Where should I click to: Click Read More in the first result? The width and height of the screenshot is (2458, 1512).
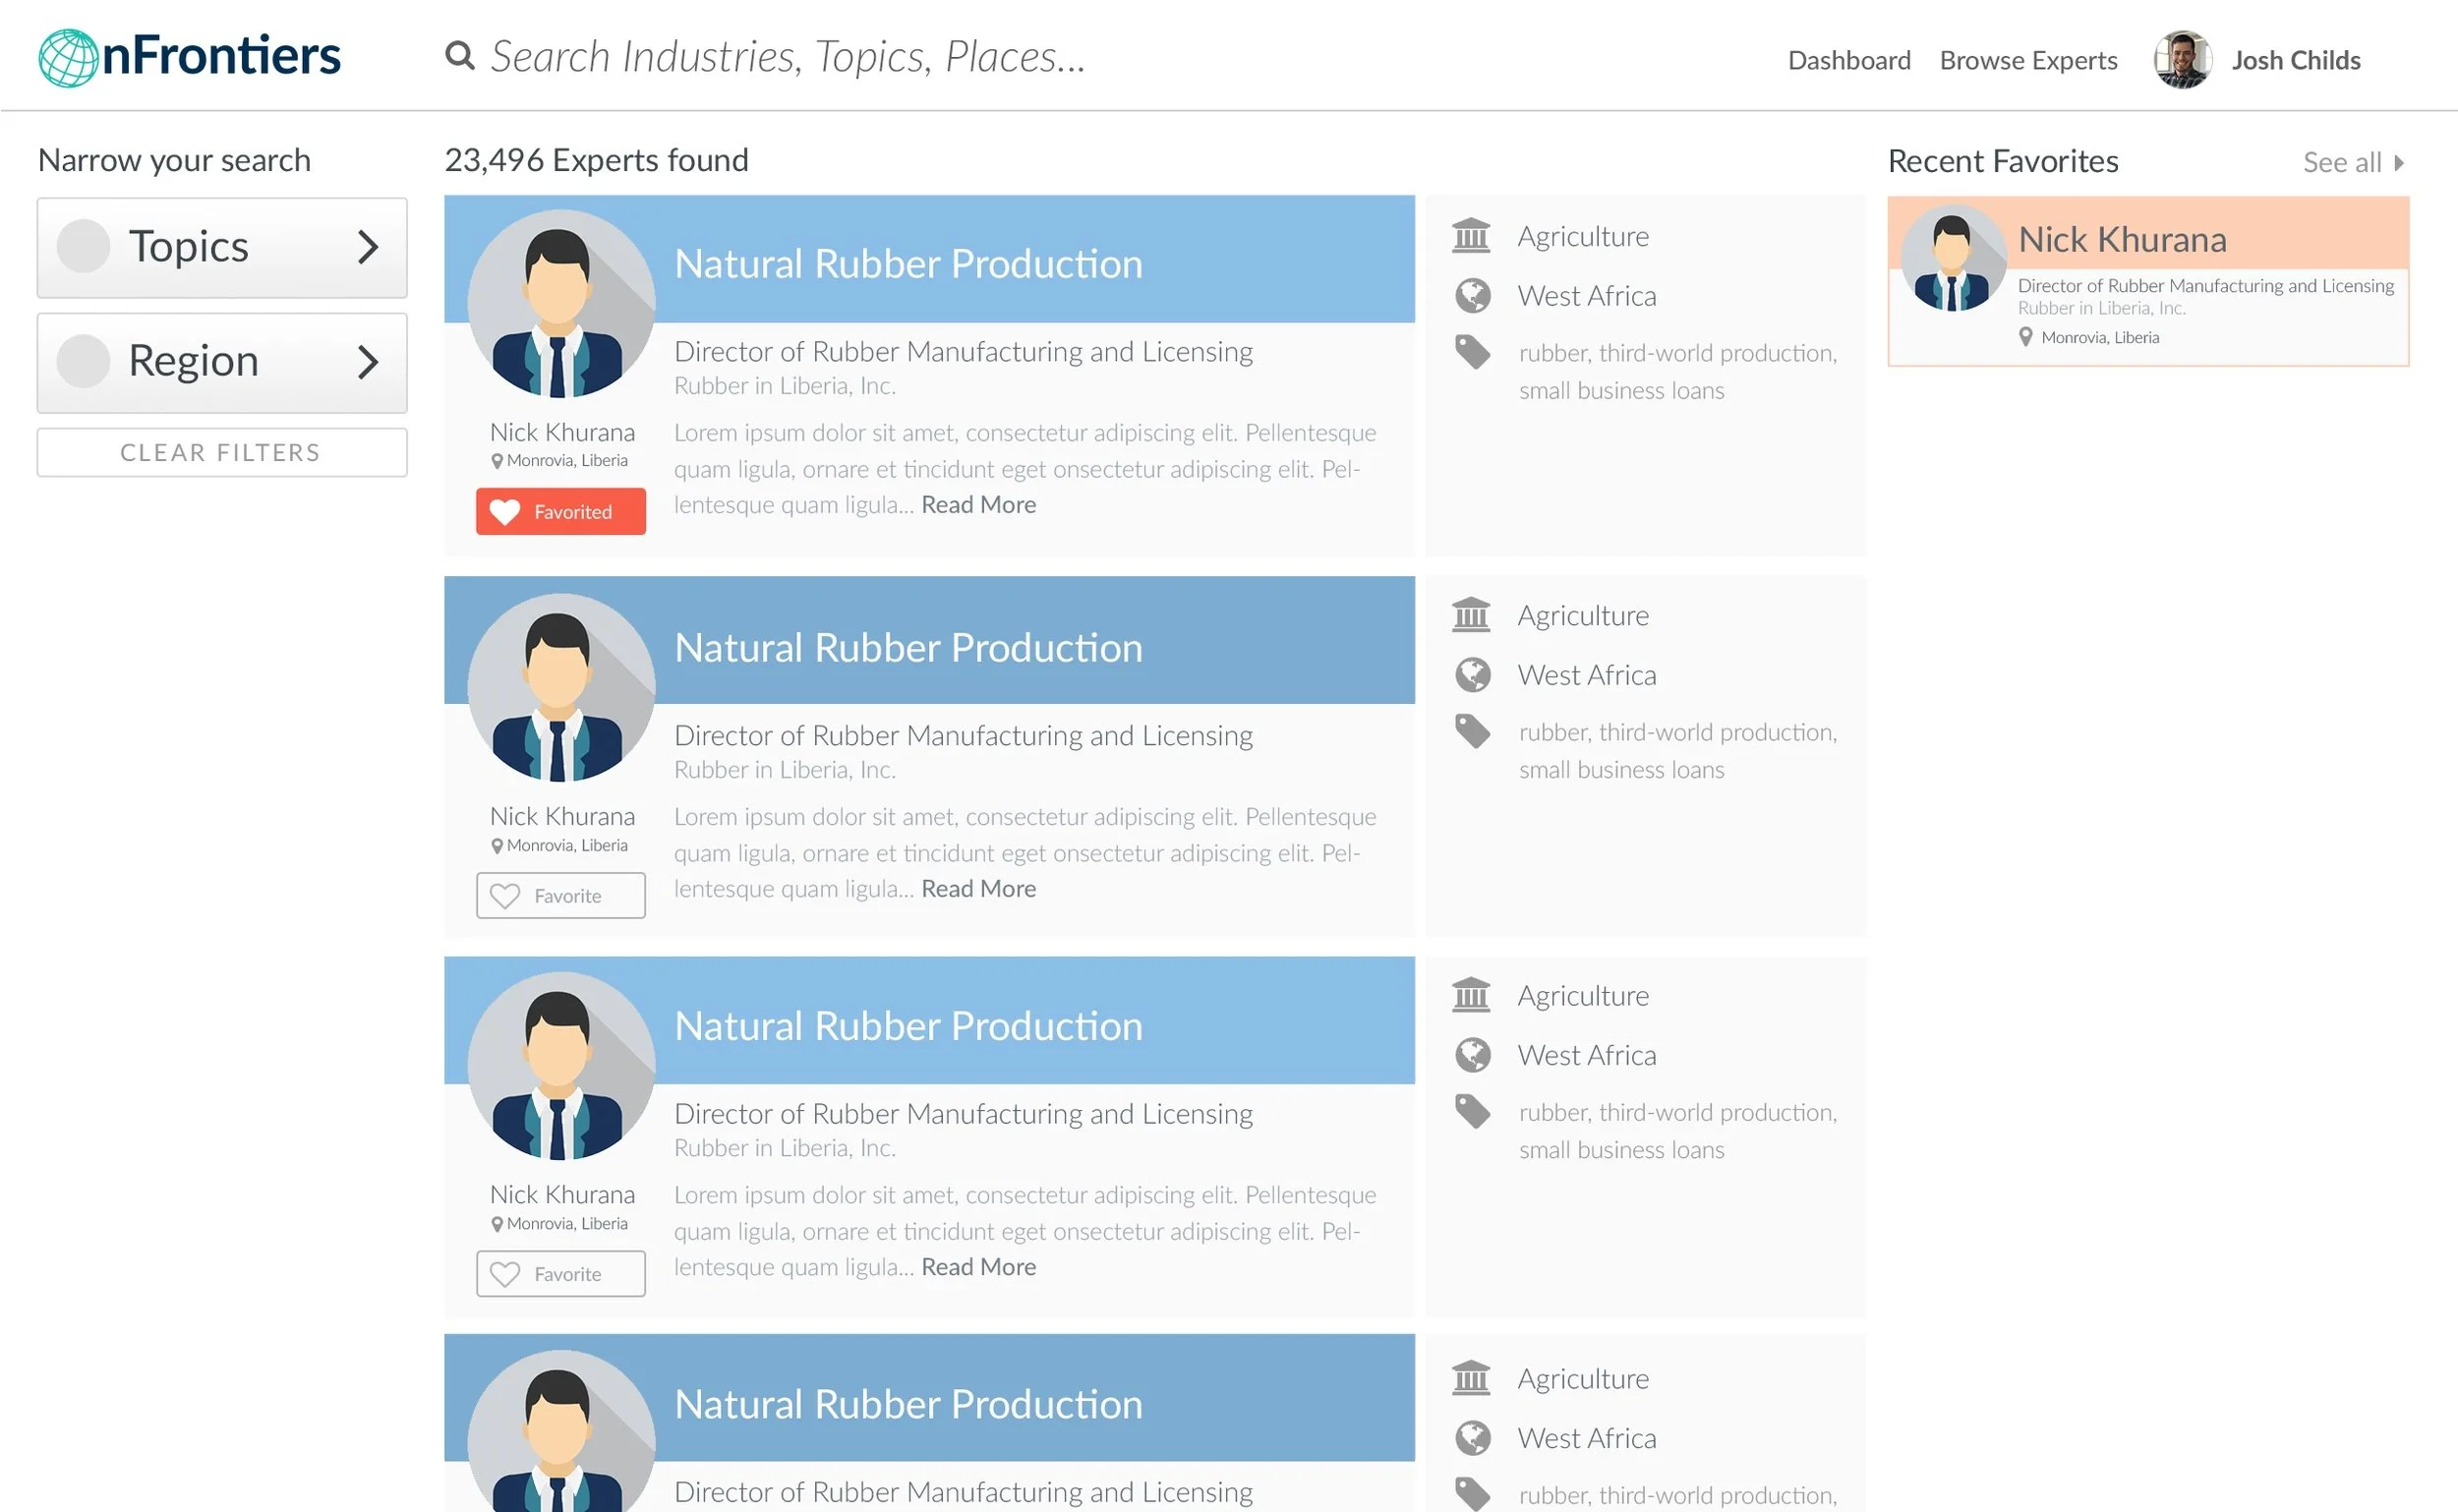coord(977,505)
